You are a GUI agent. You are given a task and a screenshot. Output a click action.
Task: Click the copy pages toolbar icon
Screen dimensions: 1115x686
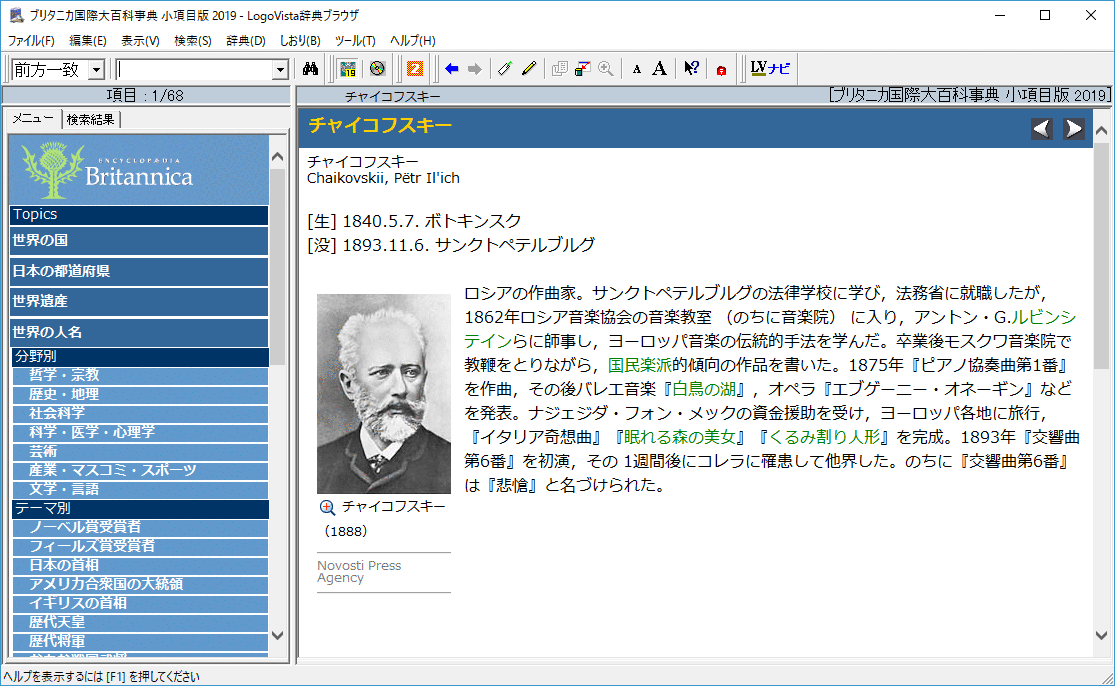(560, 69)
